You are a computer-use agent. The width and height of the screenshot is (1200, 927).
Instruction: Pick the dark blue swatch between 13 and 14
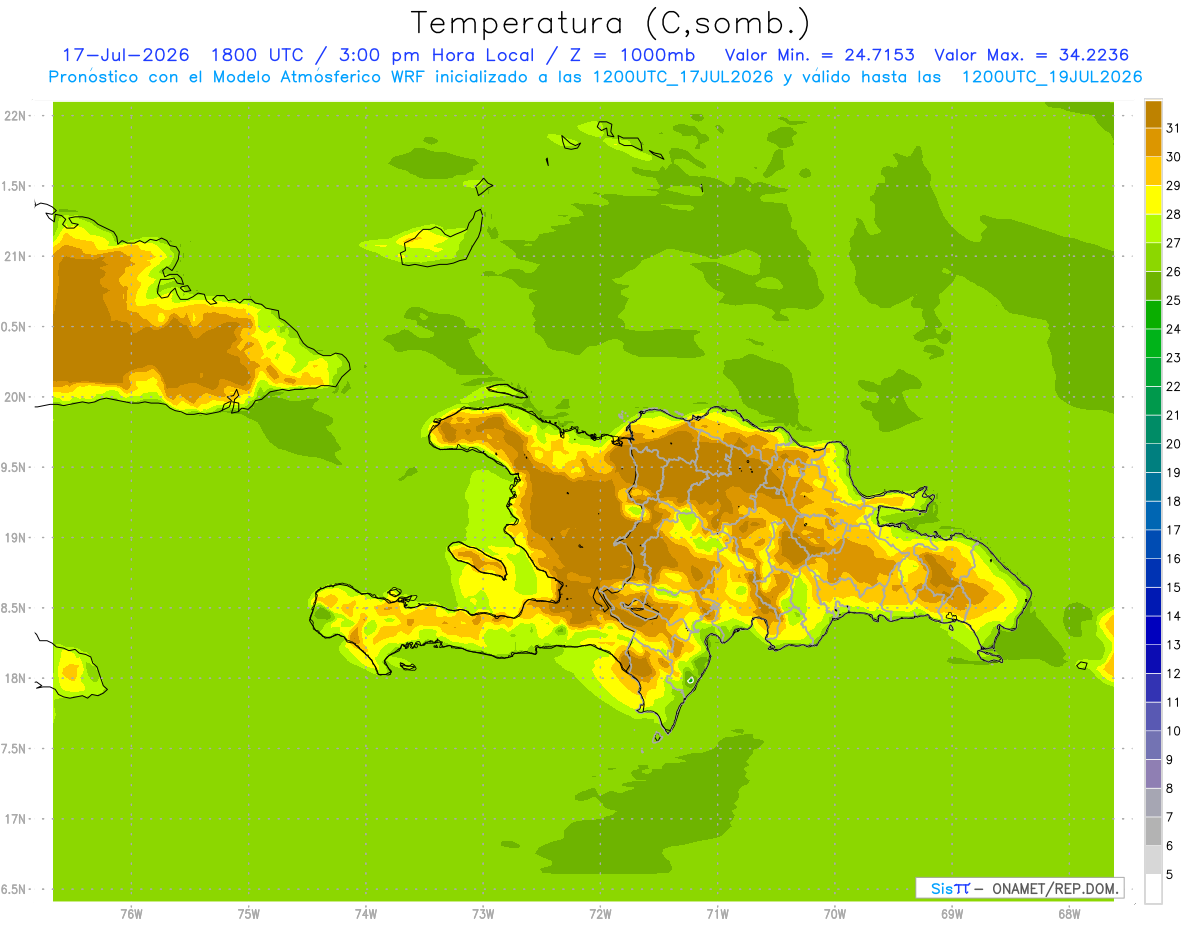point(1153,631)
